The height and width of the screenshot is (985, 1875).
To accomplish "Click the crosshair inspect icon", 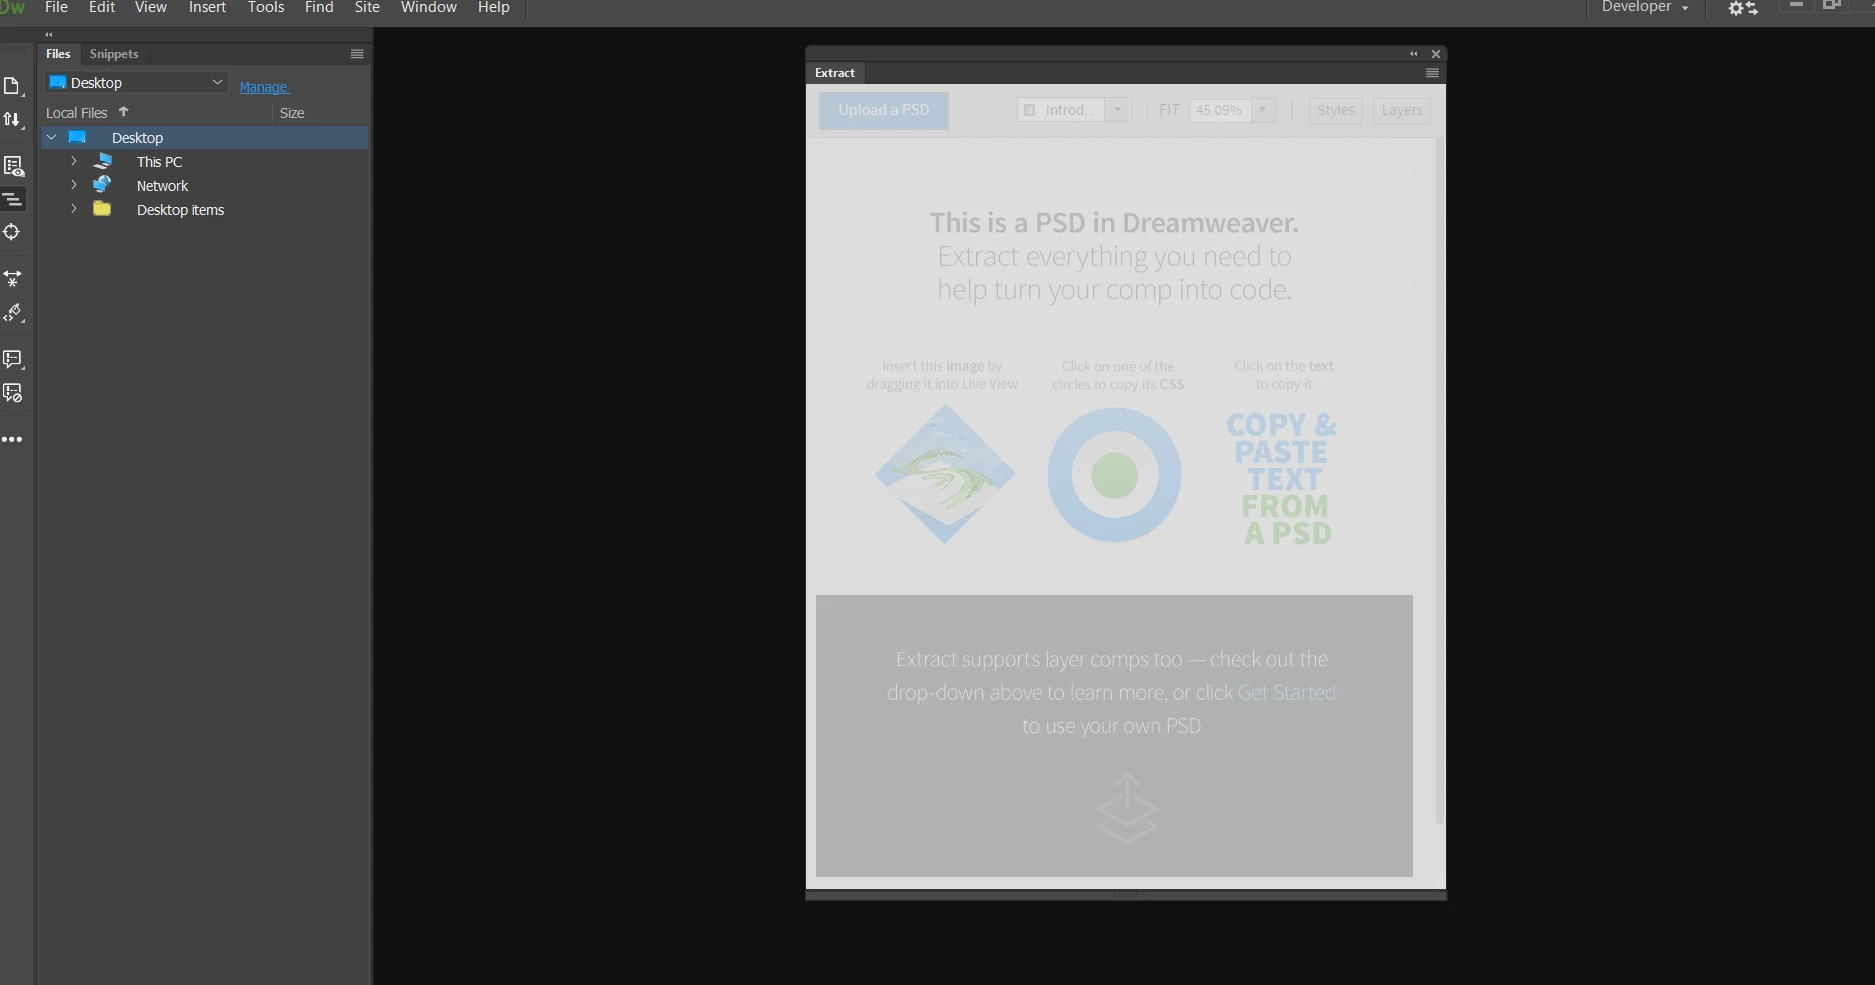I will point(12,232).
